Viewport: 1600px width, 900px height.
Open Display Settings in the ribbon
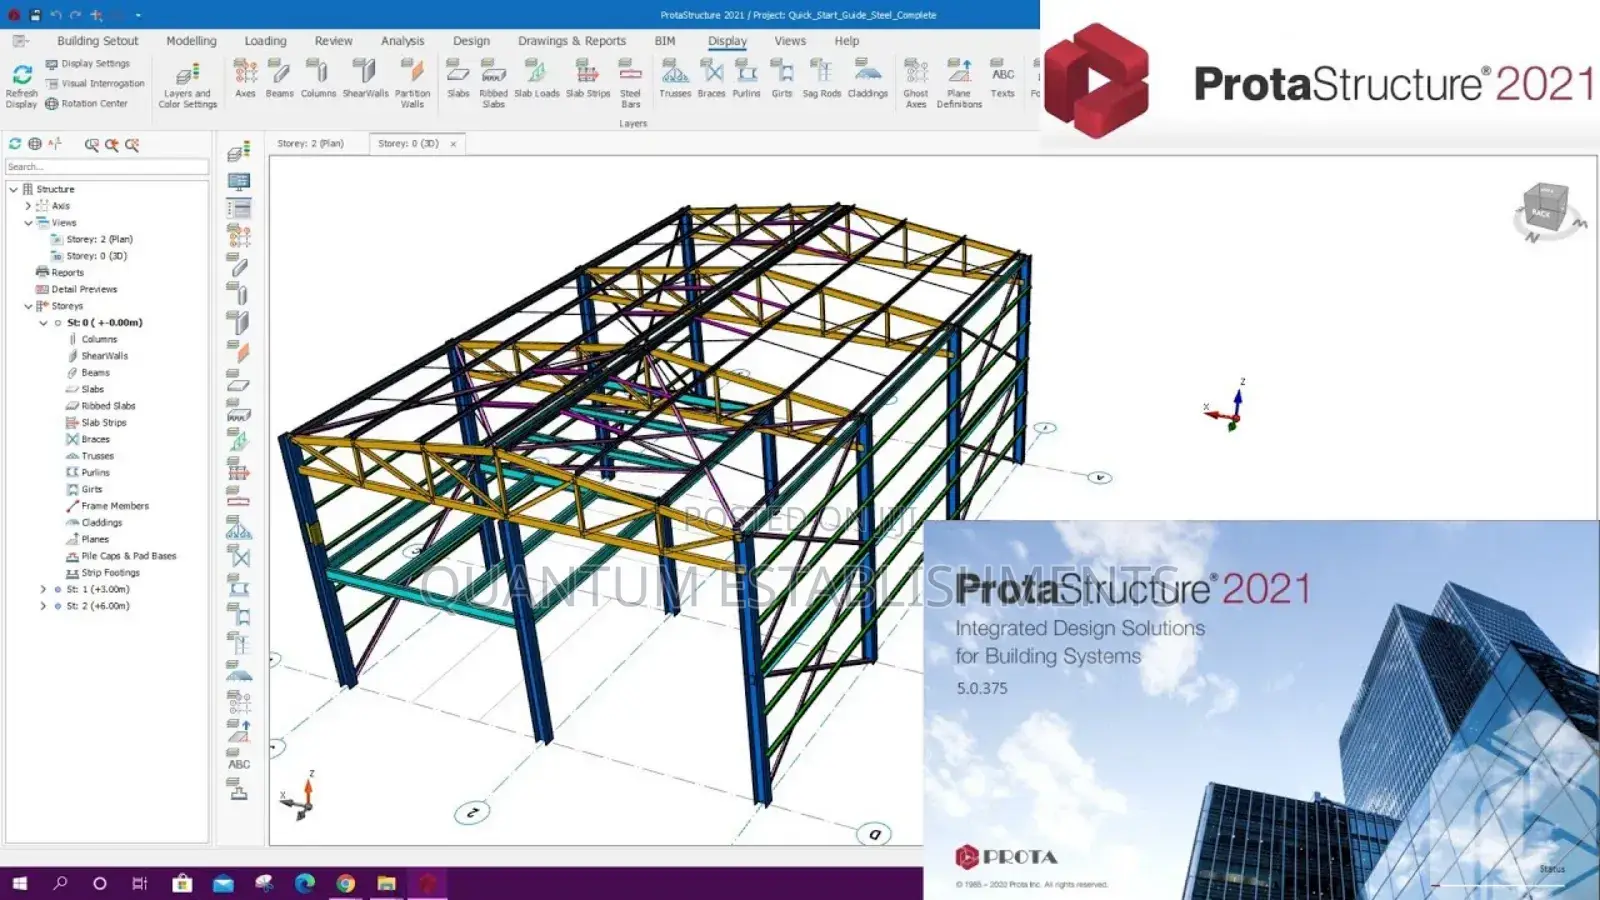(x=88, y=64)
